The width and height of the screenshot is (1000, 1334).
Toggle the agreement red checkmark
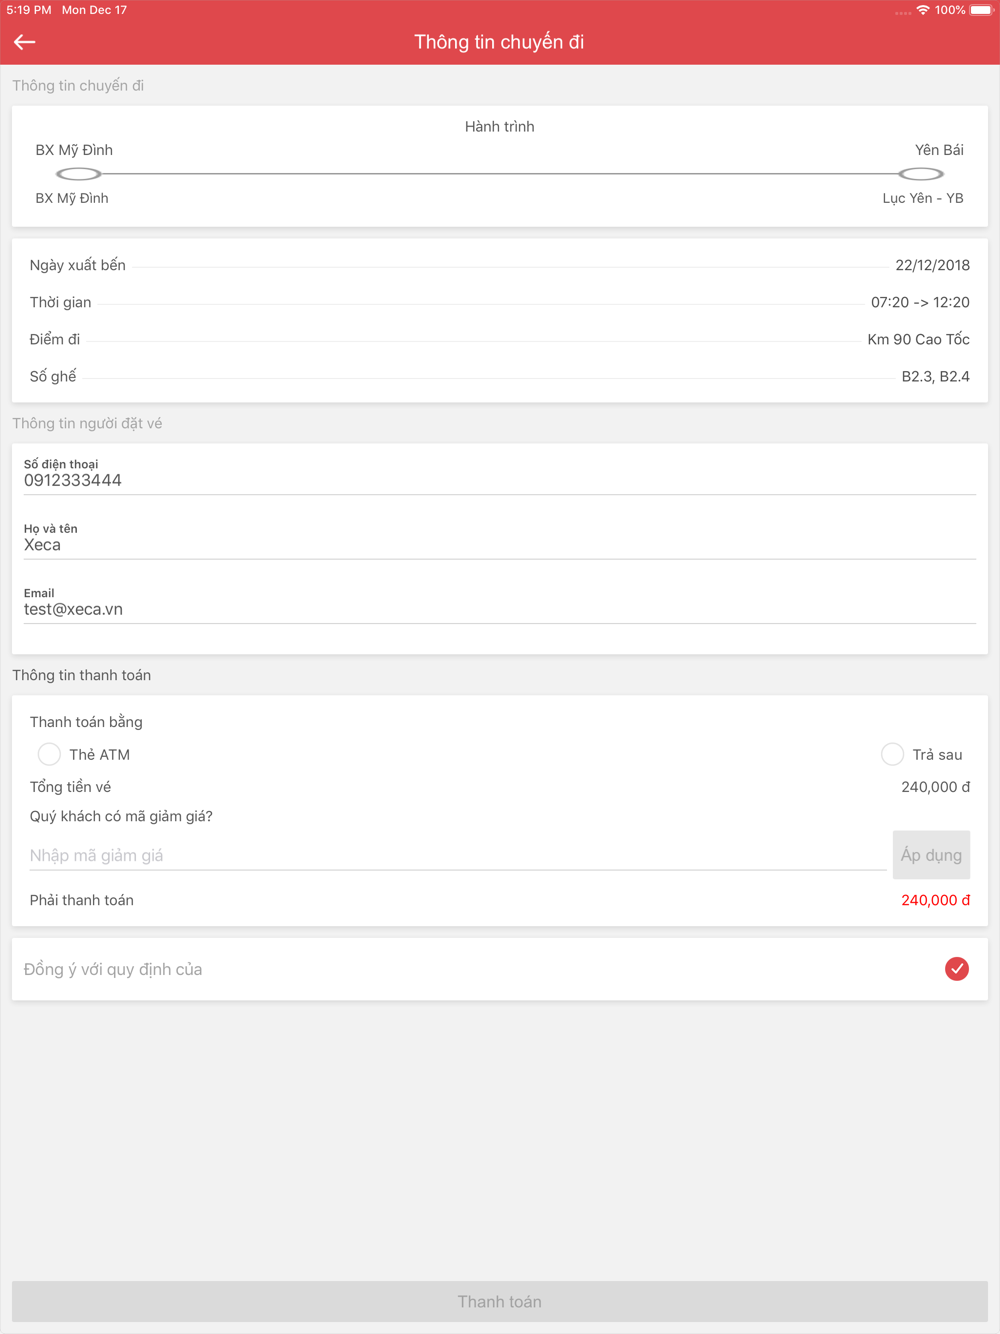tap(957, 969)
